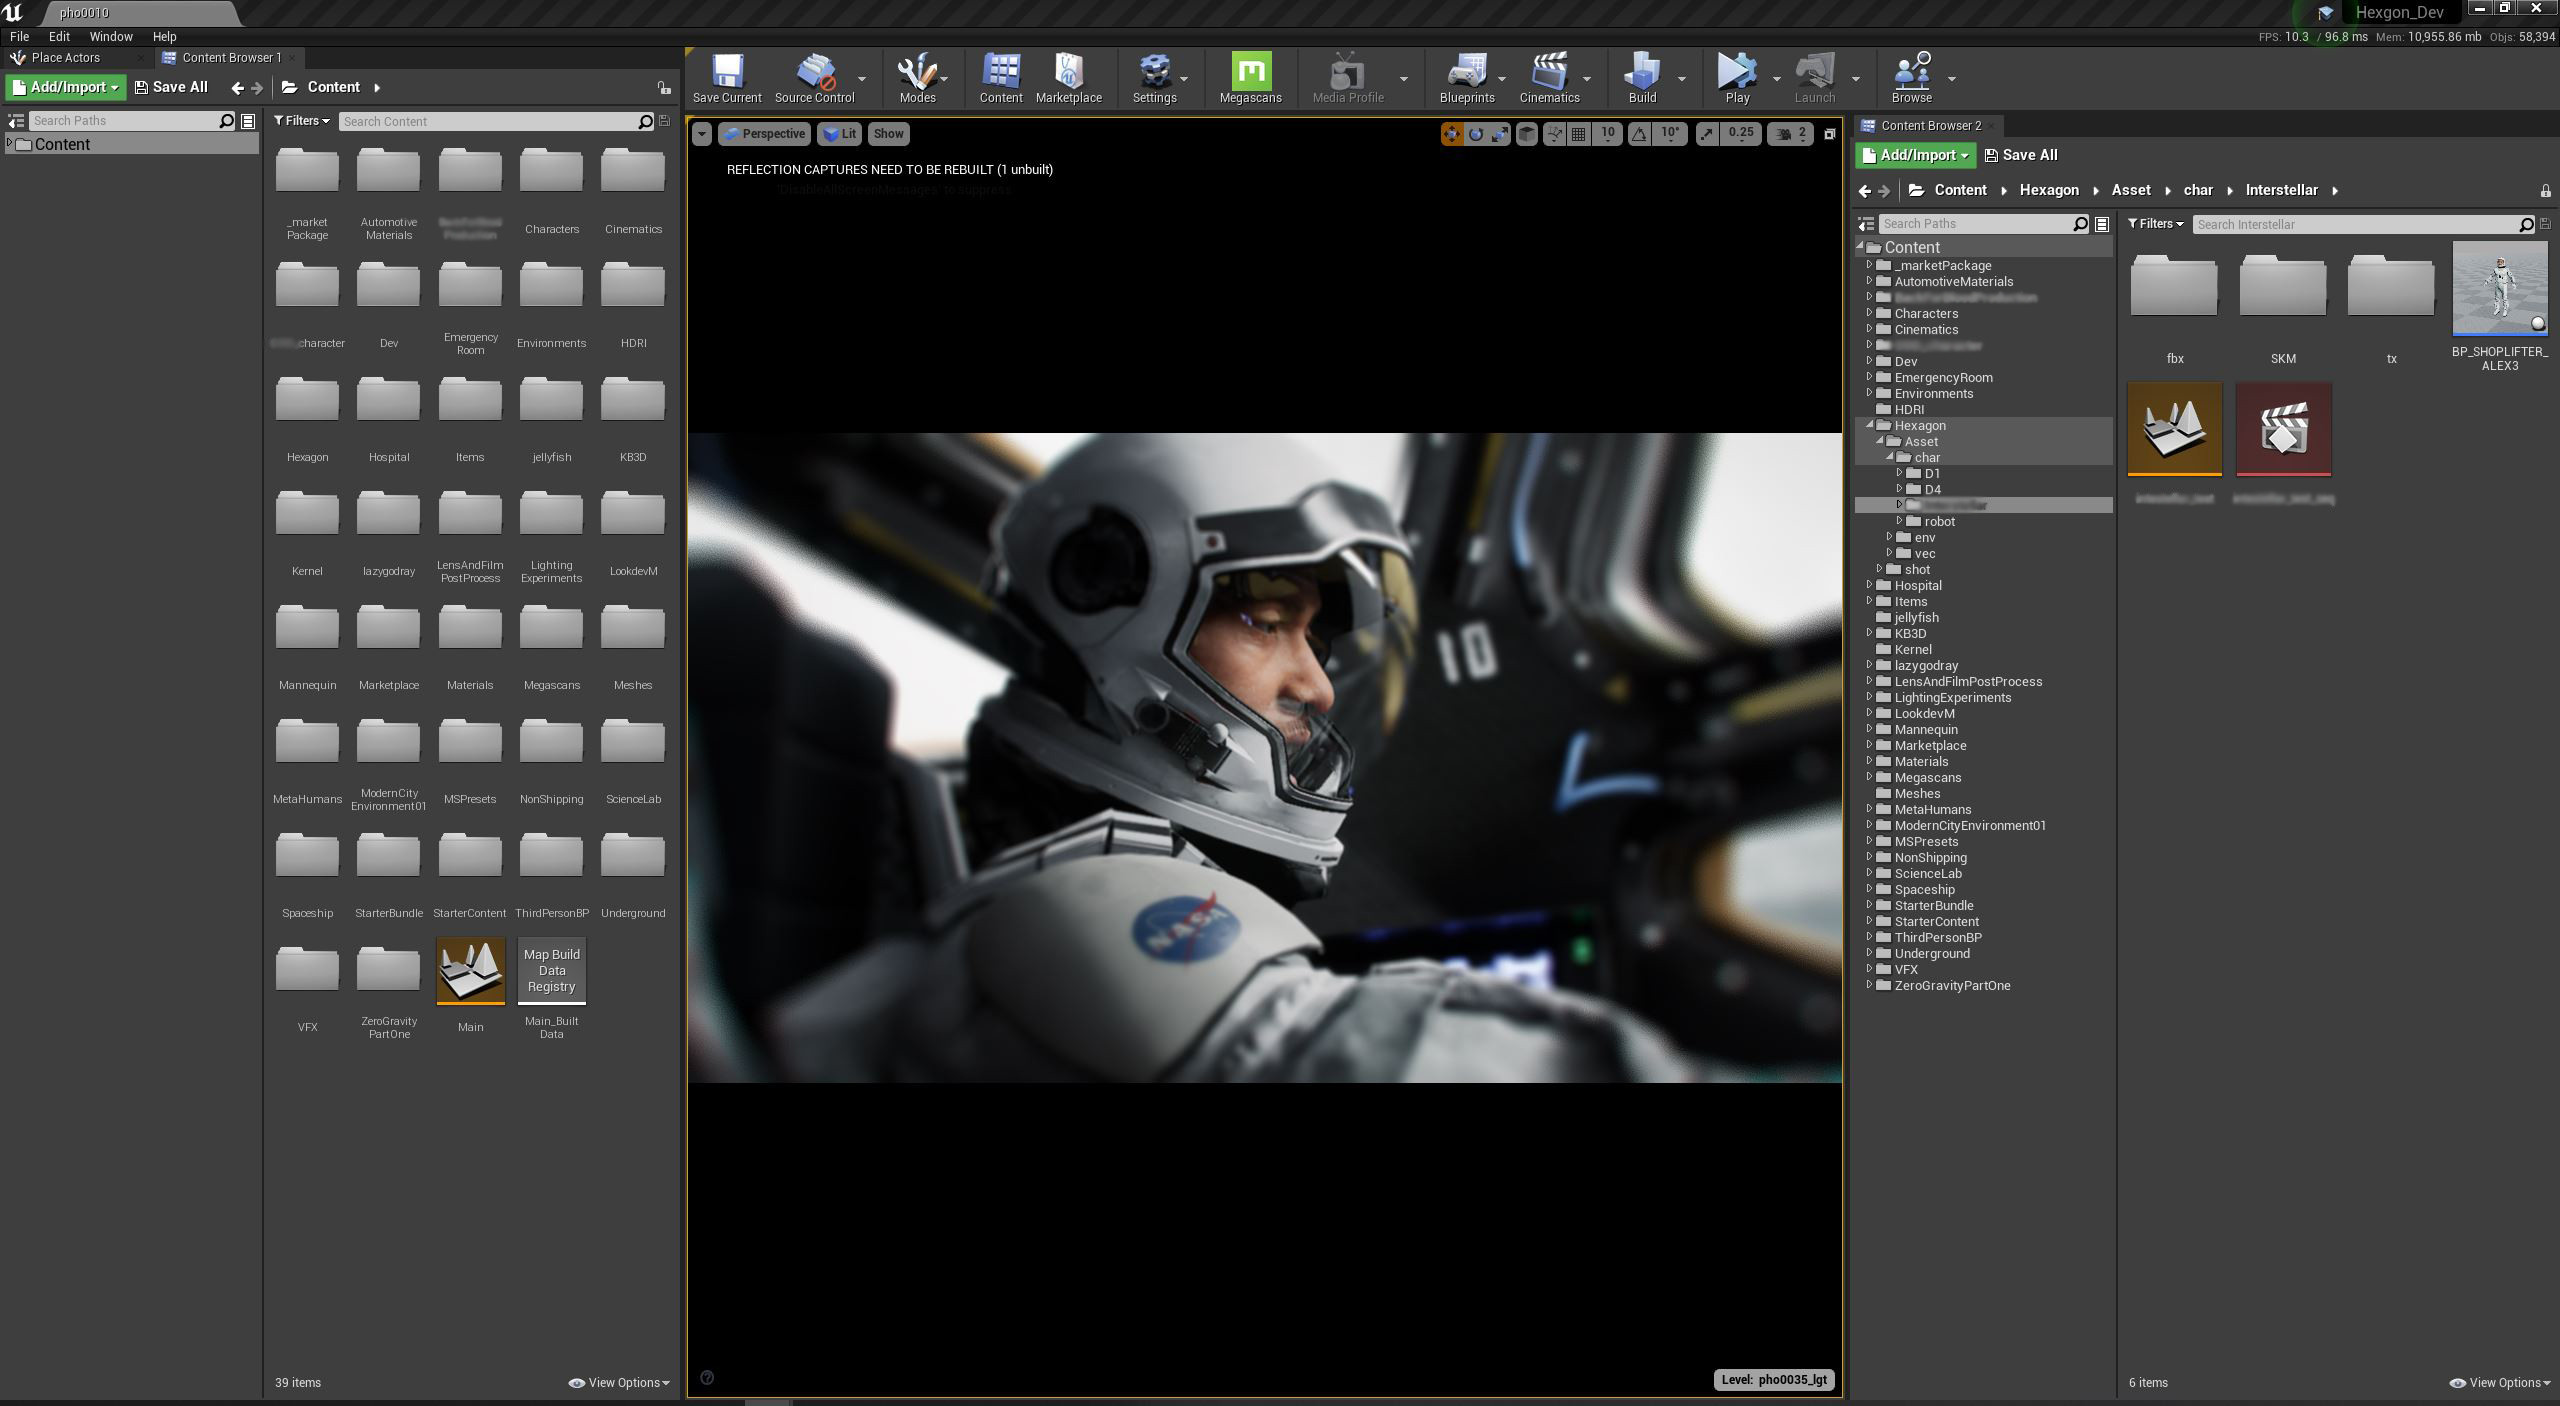
Task: Open the Help menu
Action: click(164, 36)
